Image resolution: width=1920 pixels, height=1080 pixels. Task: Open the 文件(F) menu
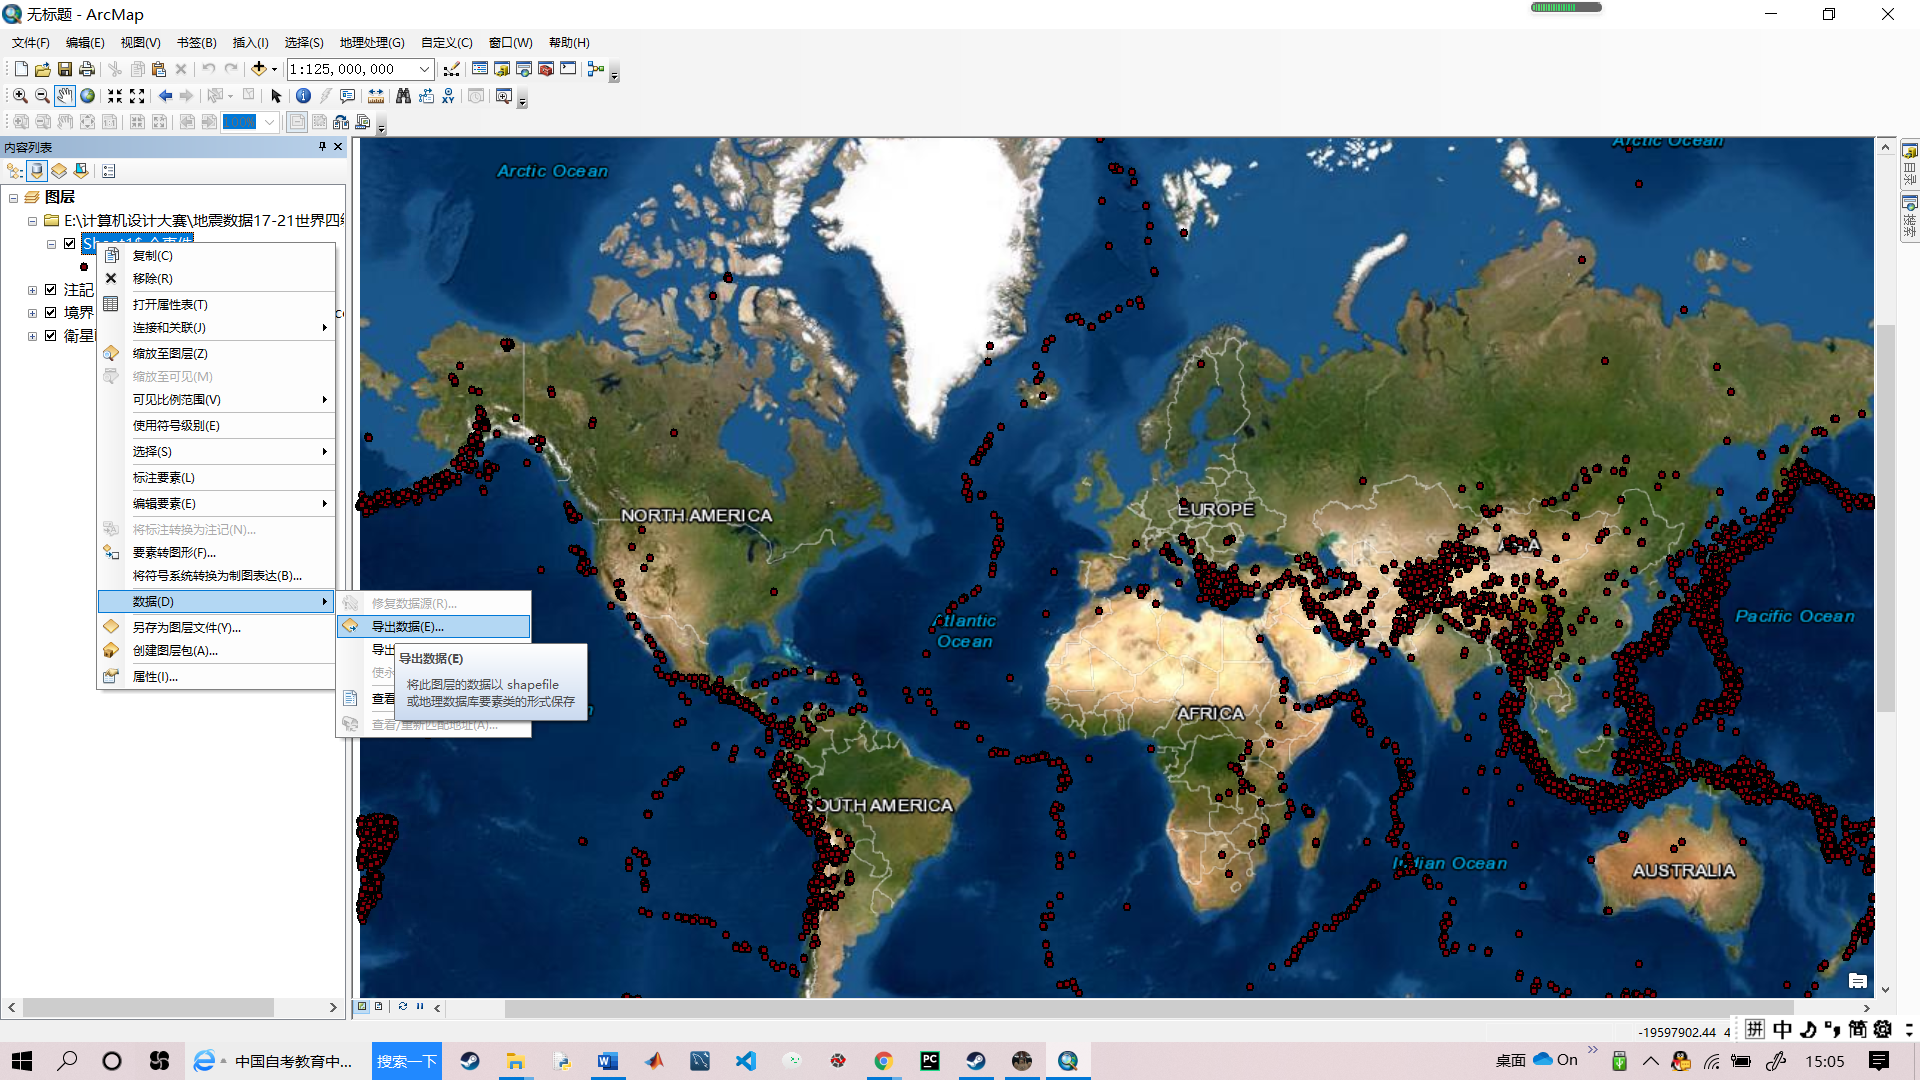pos(31,43)
